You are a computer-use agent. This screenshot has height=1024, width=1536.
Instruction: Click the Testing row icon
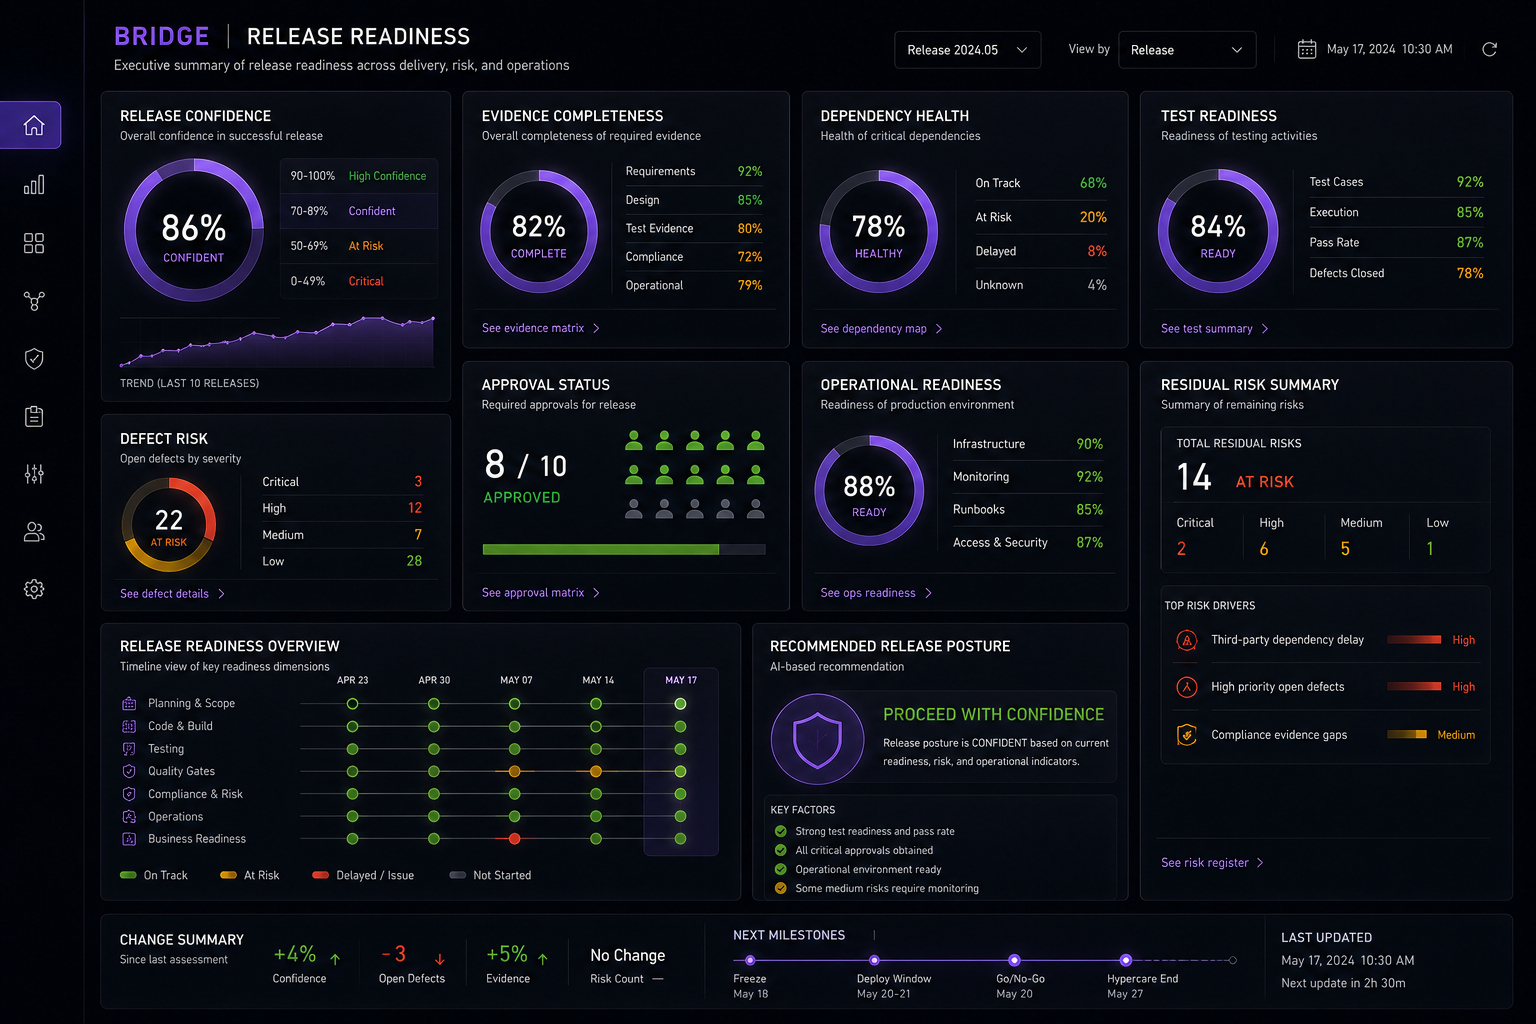coord(129,749)
